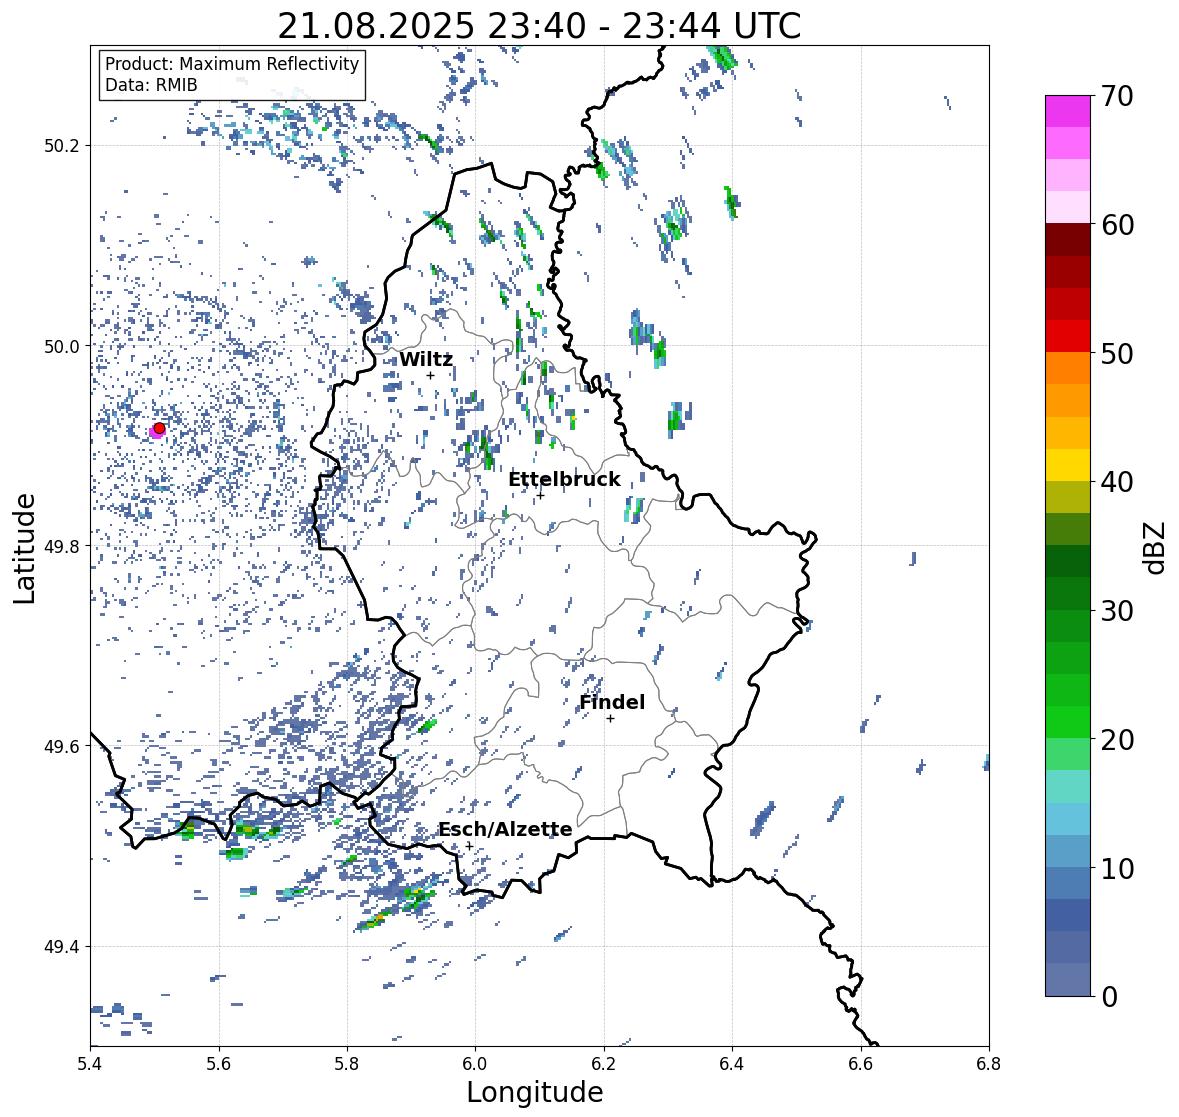This screenshot has height=1117, width=1179.
Task: Click the dark red 60 dBZ colorbar segment
Action: pos(1068,240)
